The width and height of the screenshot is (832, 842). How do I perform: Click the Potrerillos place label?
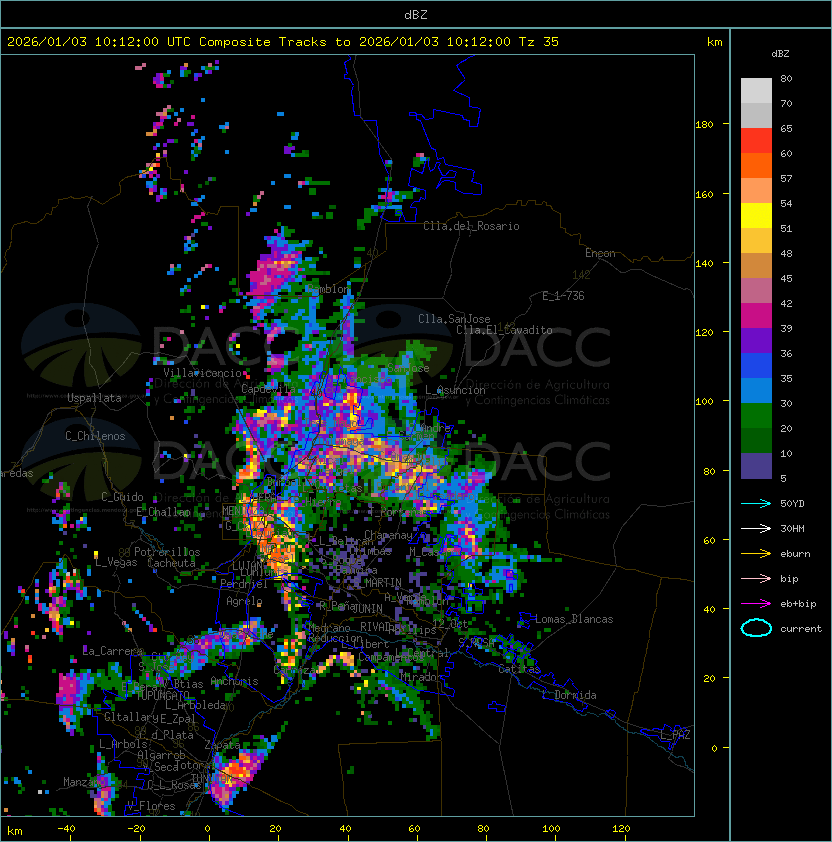tap(167, 552)
